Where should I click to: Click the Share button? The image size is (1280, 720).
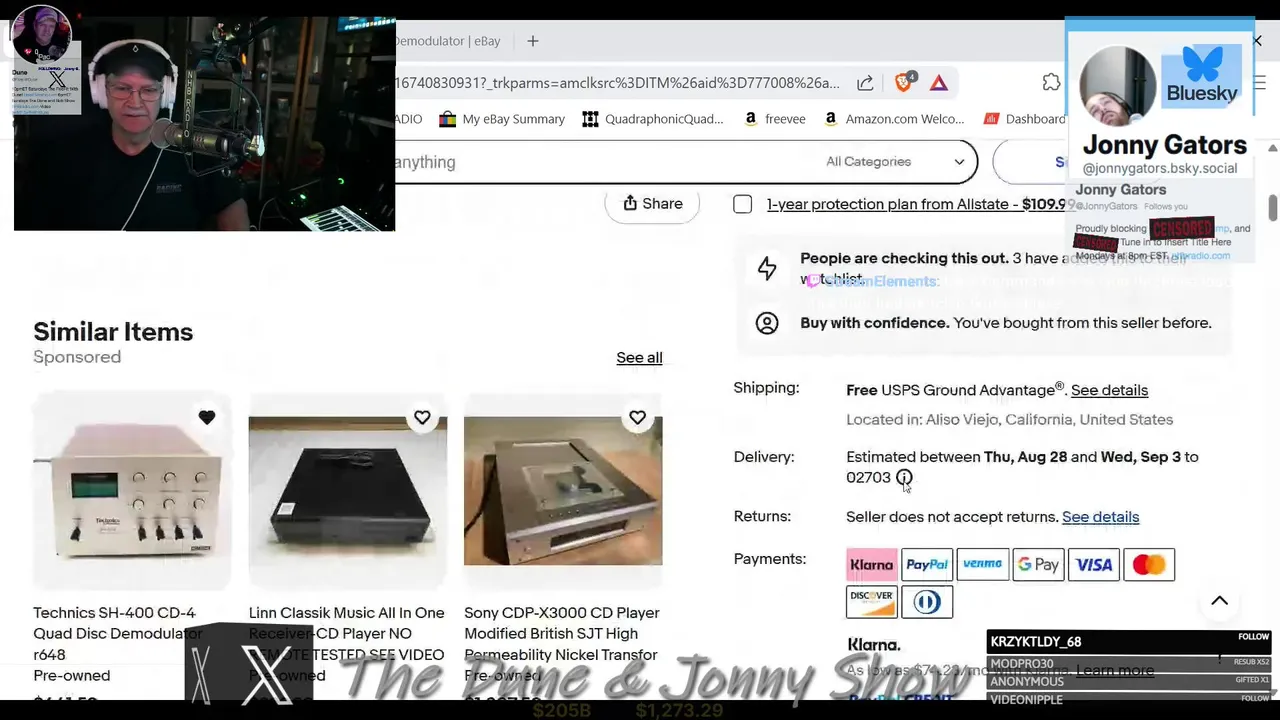click(x=652, y=204)
